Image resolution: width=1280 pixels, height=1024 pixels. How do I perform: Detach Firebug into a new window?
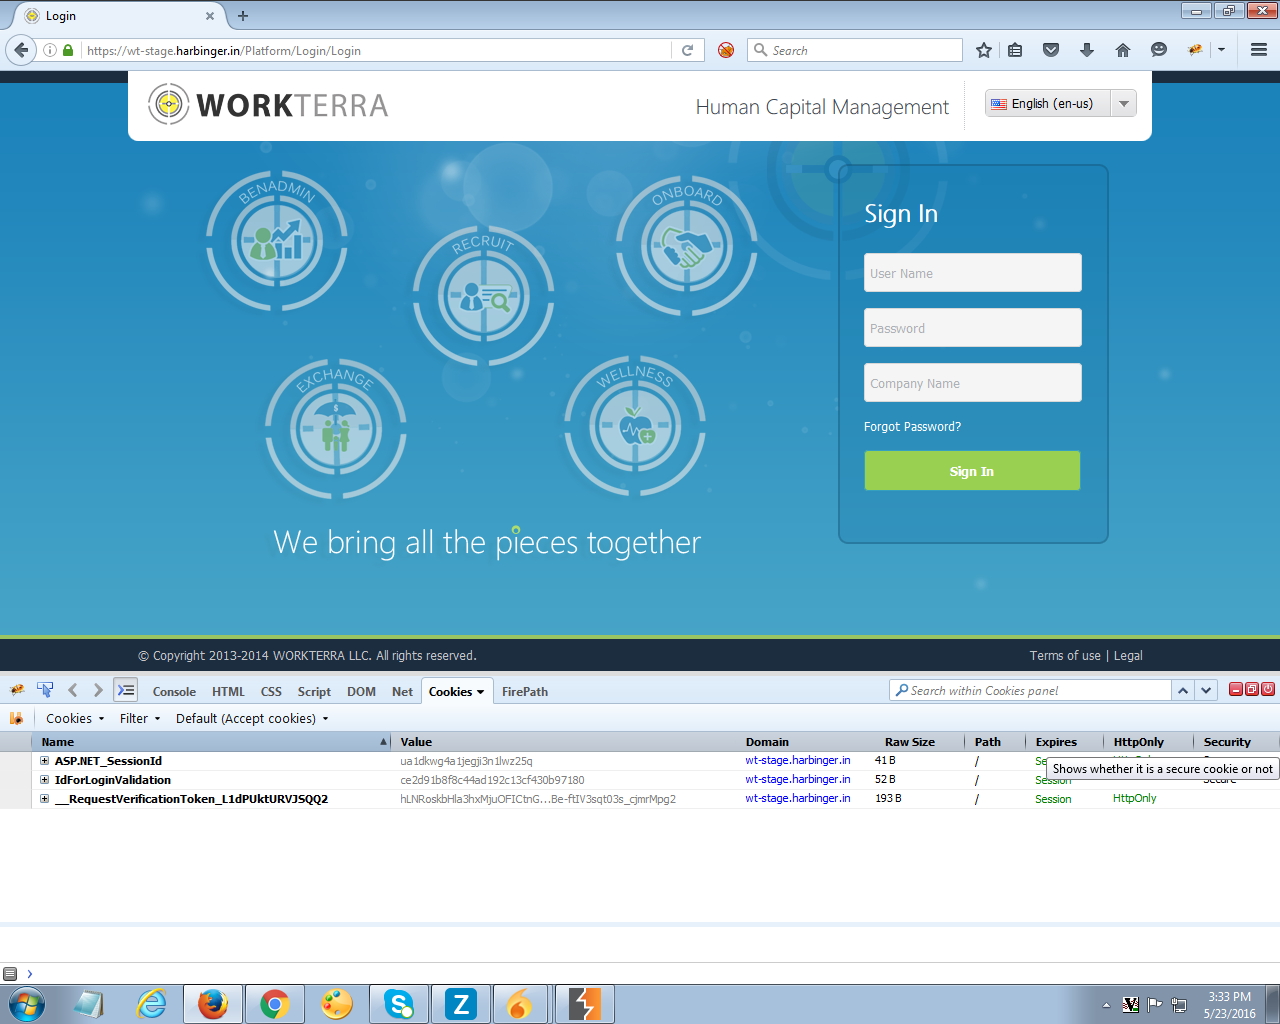[1252, 689]
